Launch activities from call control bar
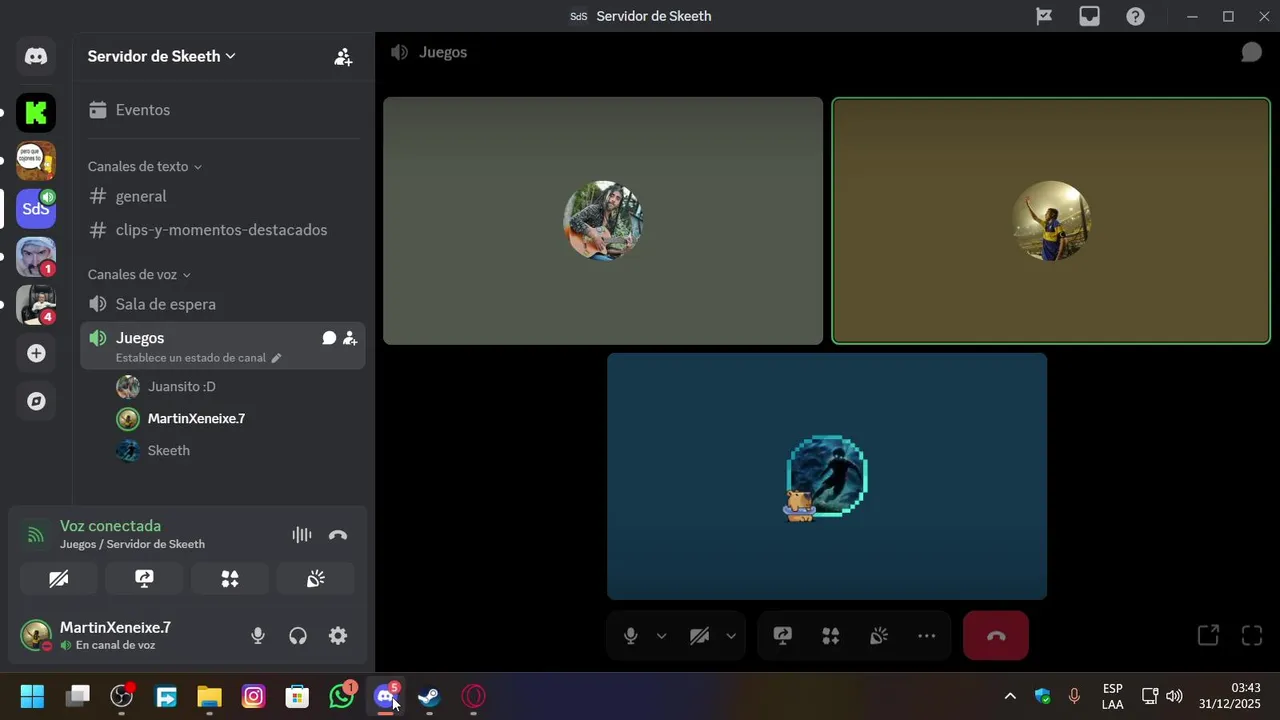The width and height of the screenshot is (1280, 720). 831,636
